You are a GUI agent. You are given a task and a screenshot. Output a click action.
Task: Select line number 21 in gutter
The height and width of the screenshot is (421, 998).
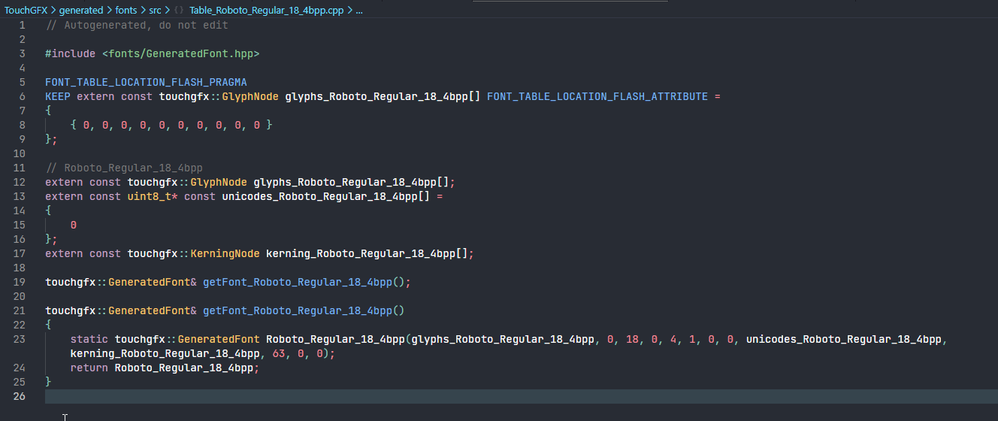coord(20,310)
